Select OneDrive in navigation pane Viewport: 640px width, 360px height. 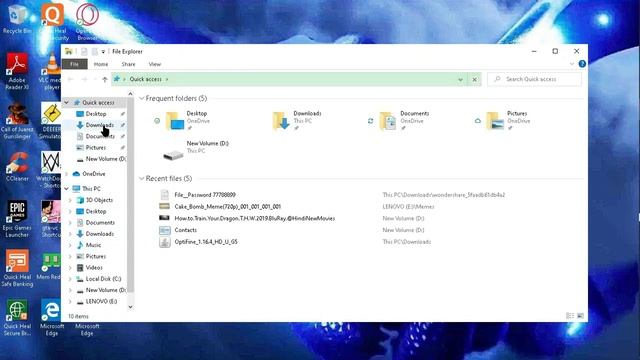pyautogui.click(x=94, y=174)
